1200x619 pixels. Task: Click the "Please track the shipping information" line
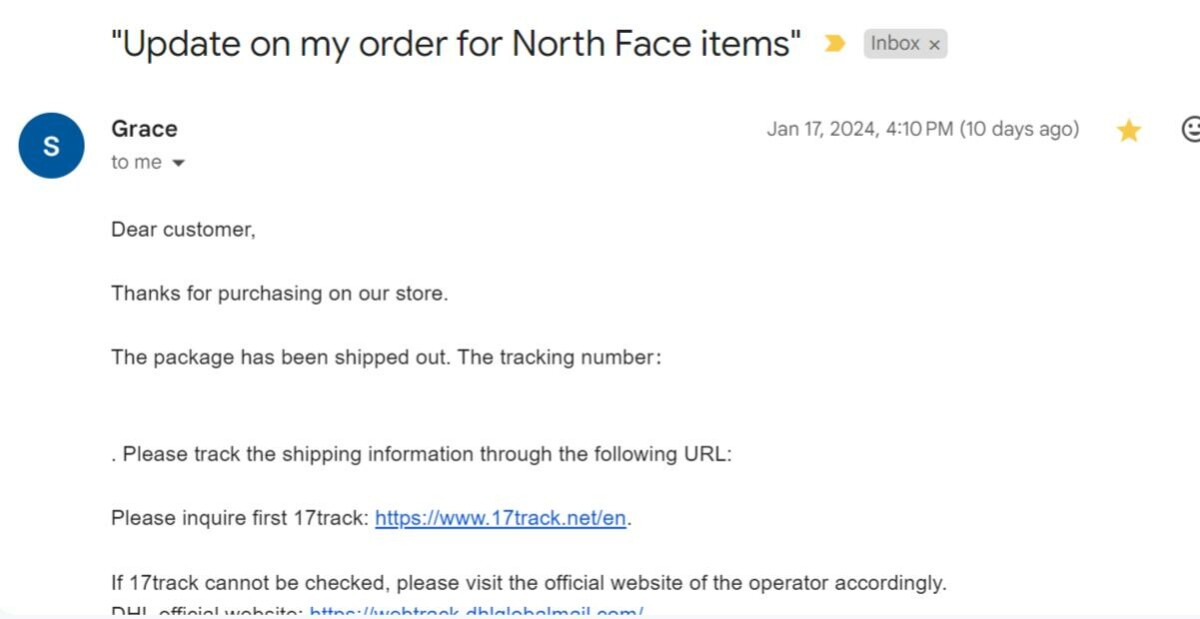(x=422, y=454)
